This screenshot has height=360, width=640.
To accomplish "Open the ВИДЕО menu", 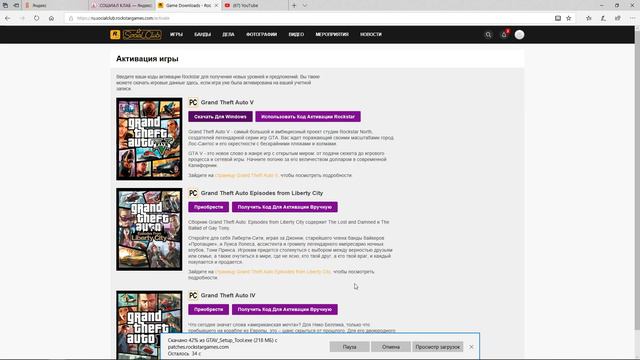I will tap(296, 35).
